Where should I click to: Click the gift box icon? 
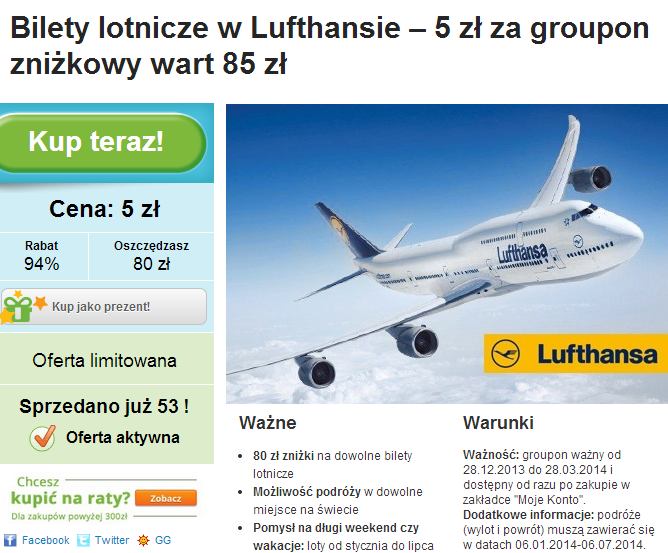pyautogui.click(x=17, y=308)
